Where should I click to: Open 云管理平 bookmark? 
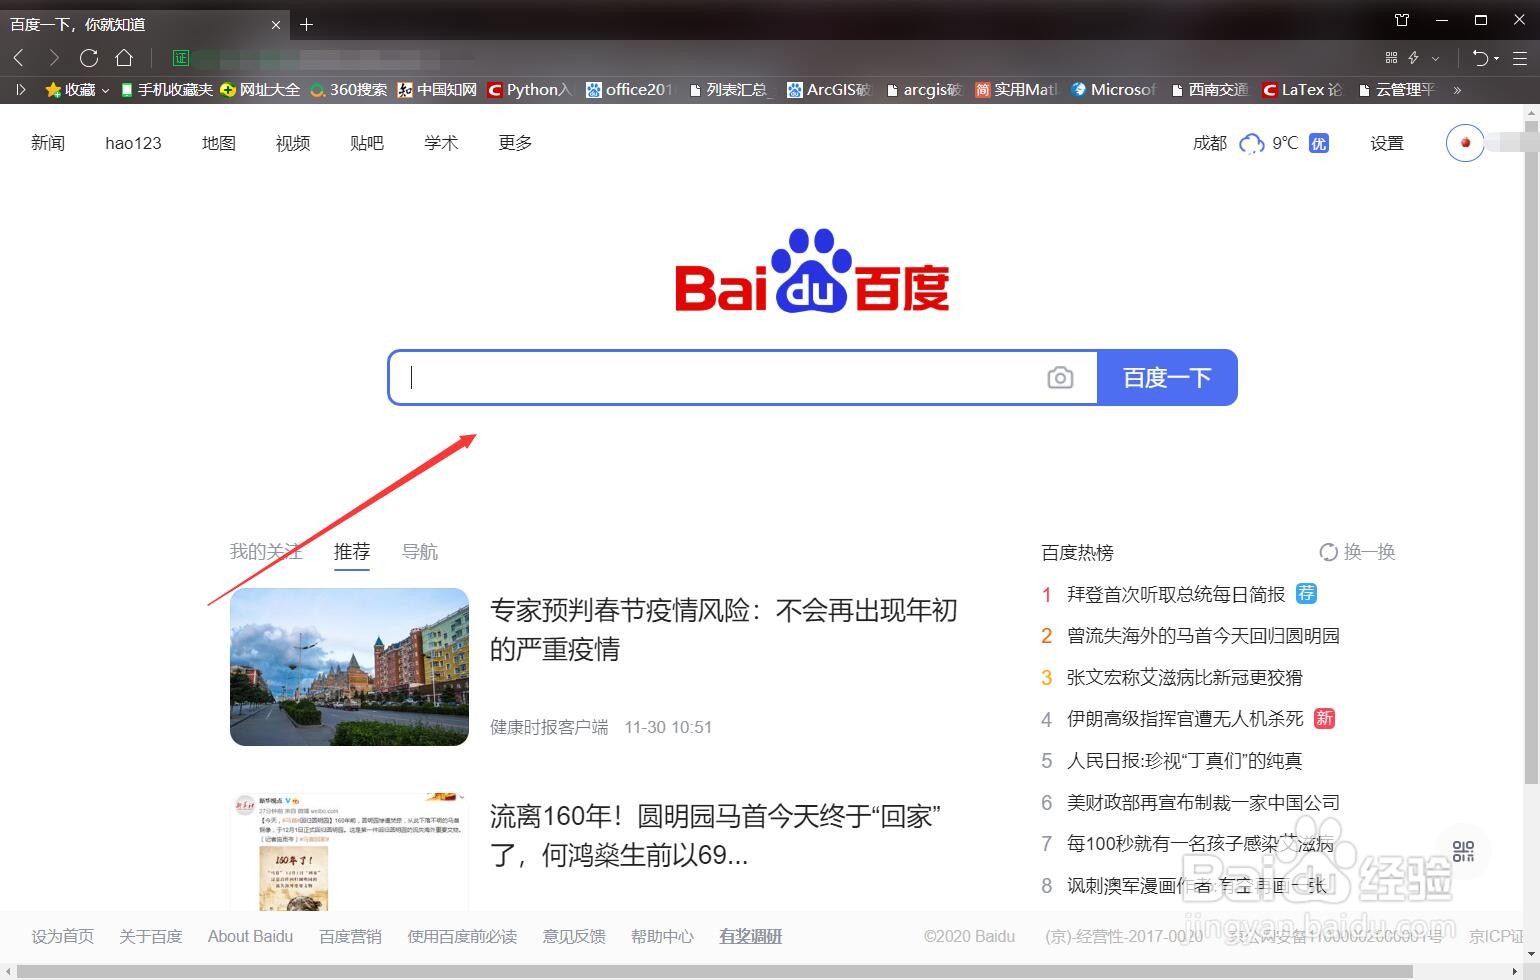tap(1397, 90)
